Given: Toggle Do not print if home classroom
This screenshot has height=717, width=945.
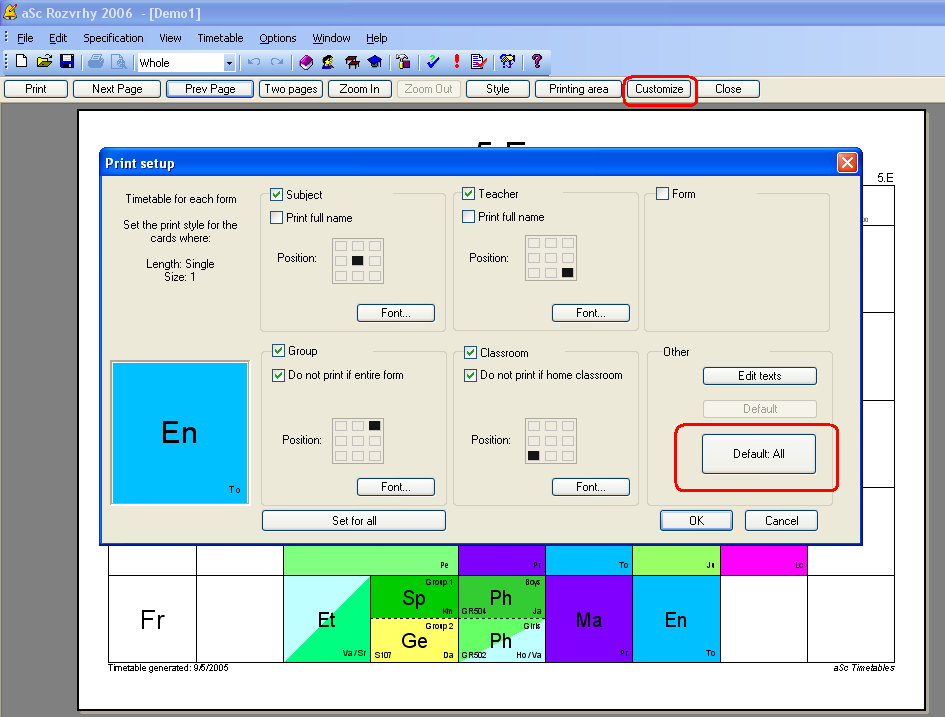Looking at the screenshot, I should point(471,376).
